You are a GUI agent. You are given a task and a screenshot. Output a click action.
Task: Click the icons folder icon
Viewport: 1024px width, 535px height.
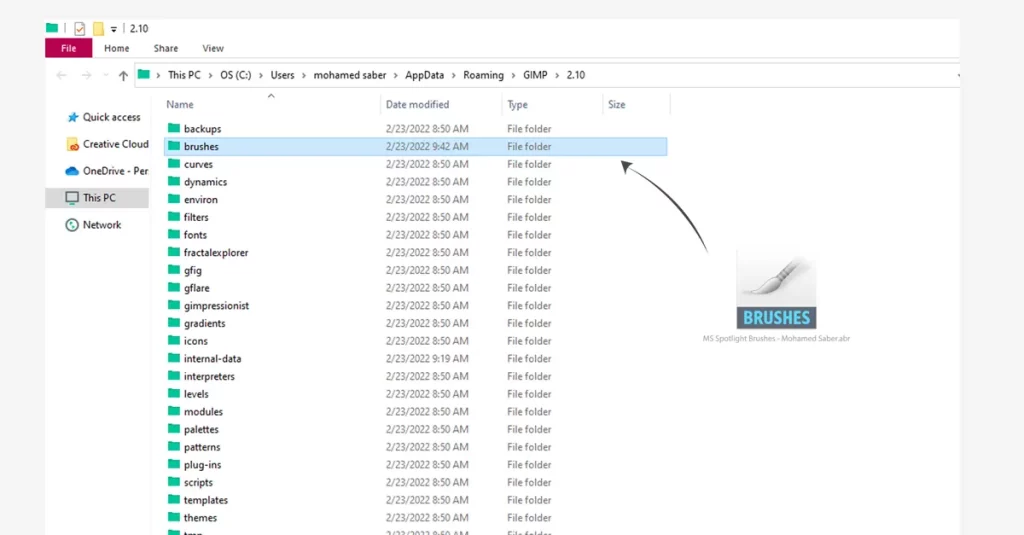(x=174, y=340)
